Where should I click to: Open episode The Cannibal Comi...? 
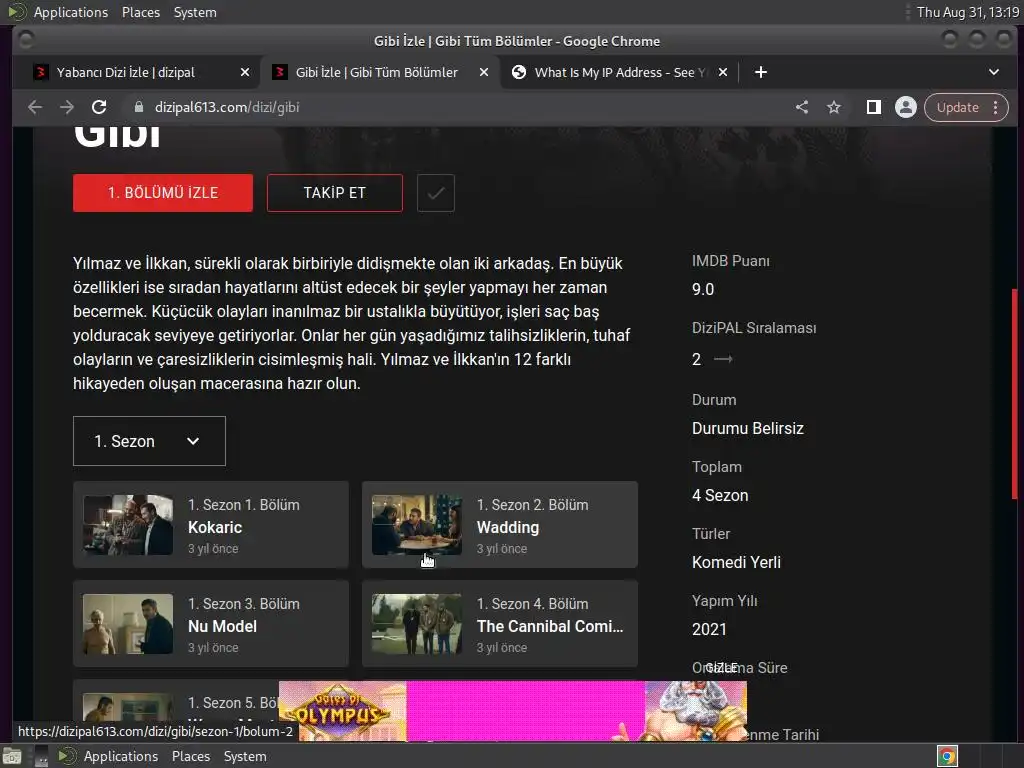click(x=500, y=624)
